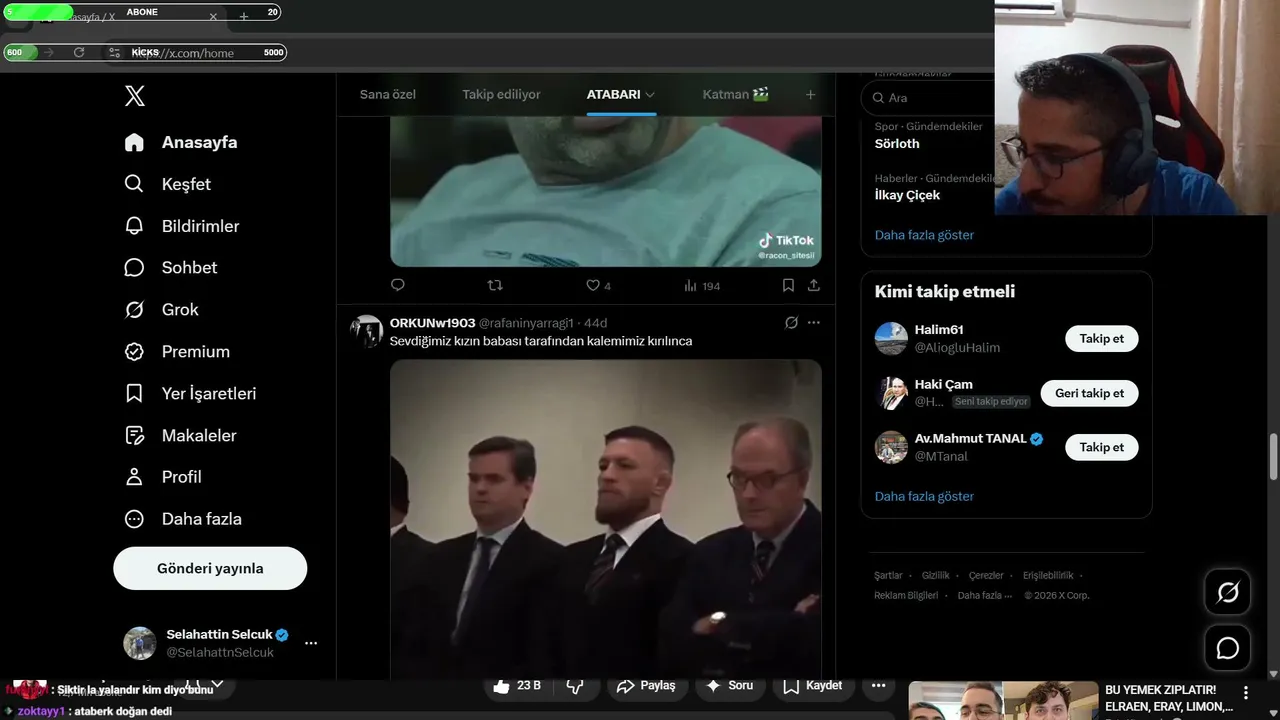Open options for the suggested YouTube video
Screen dimensions: 1280x720
pyautogui.click(x=1246, y=692)
